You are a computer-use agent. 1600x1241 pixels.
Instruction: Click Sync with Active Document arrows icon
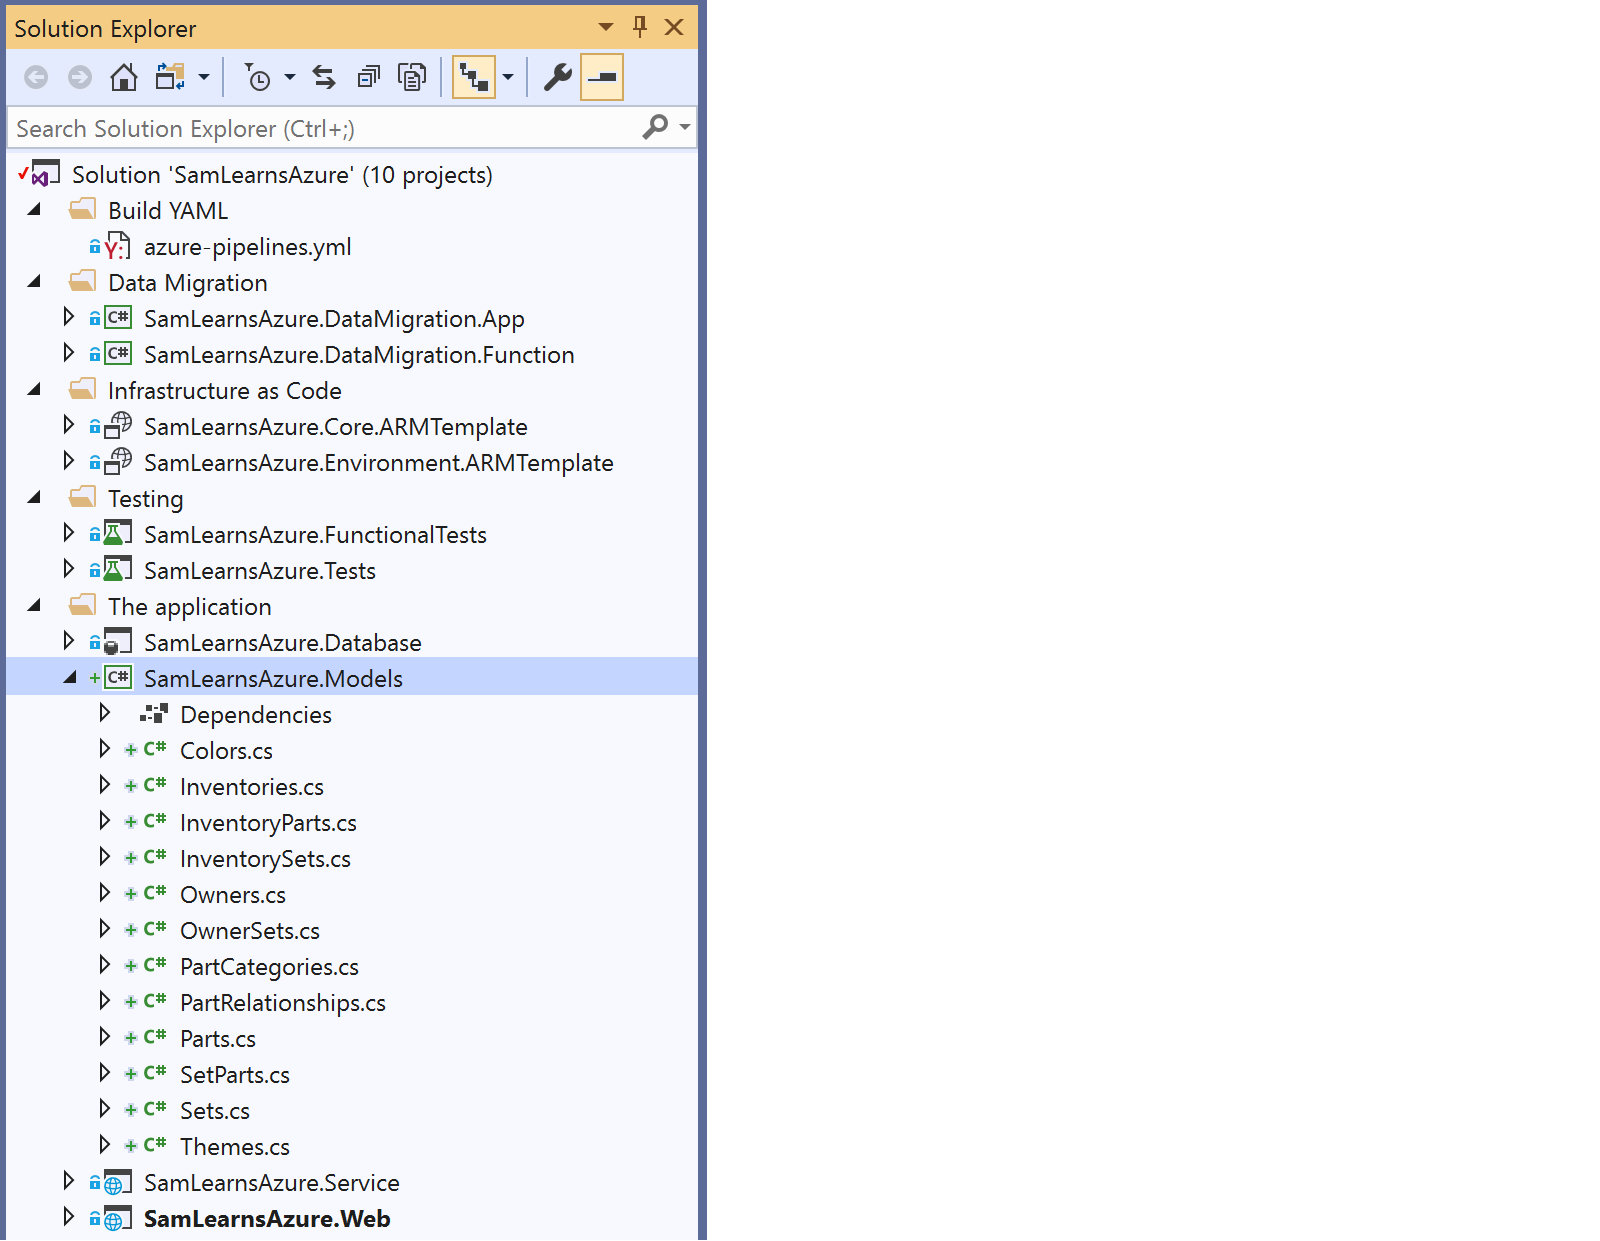(324, 78)
